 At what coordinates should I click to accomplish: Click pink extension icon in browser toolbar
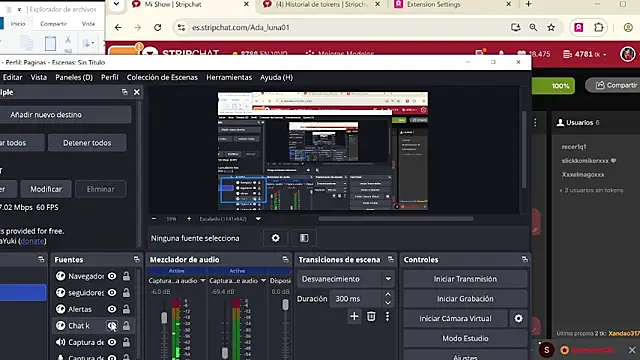coord(578,27)
